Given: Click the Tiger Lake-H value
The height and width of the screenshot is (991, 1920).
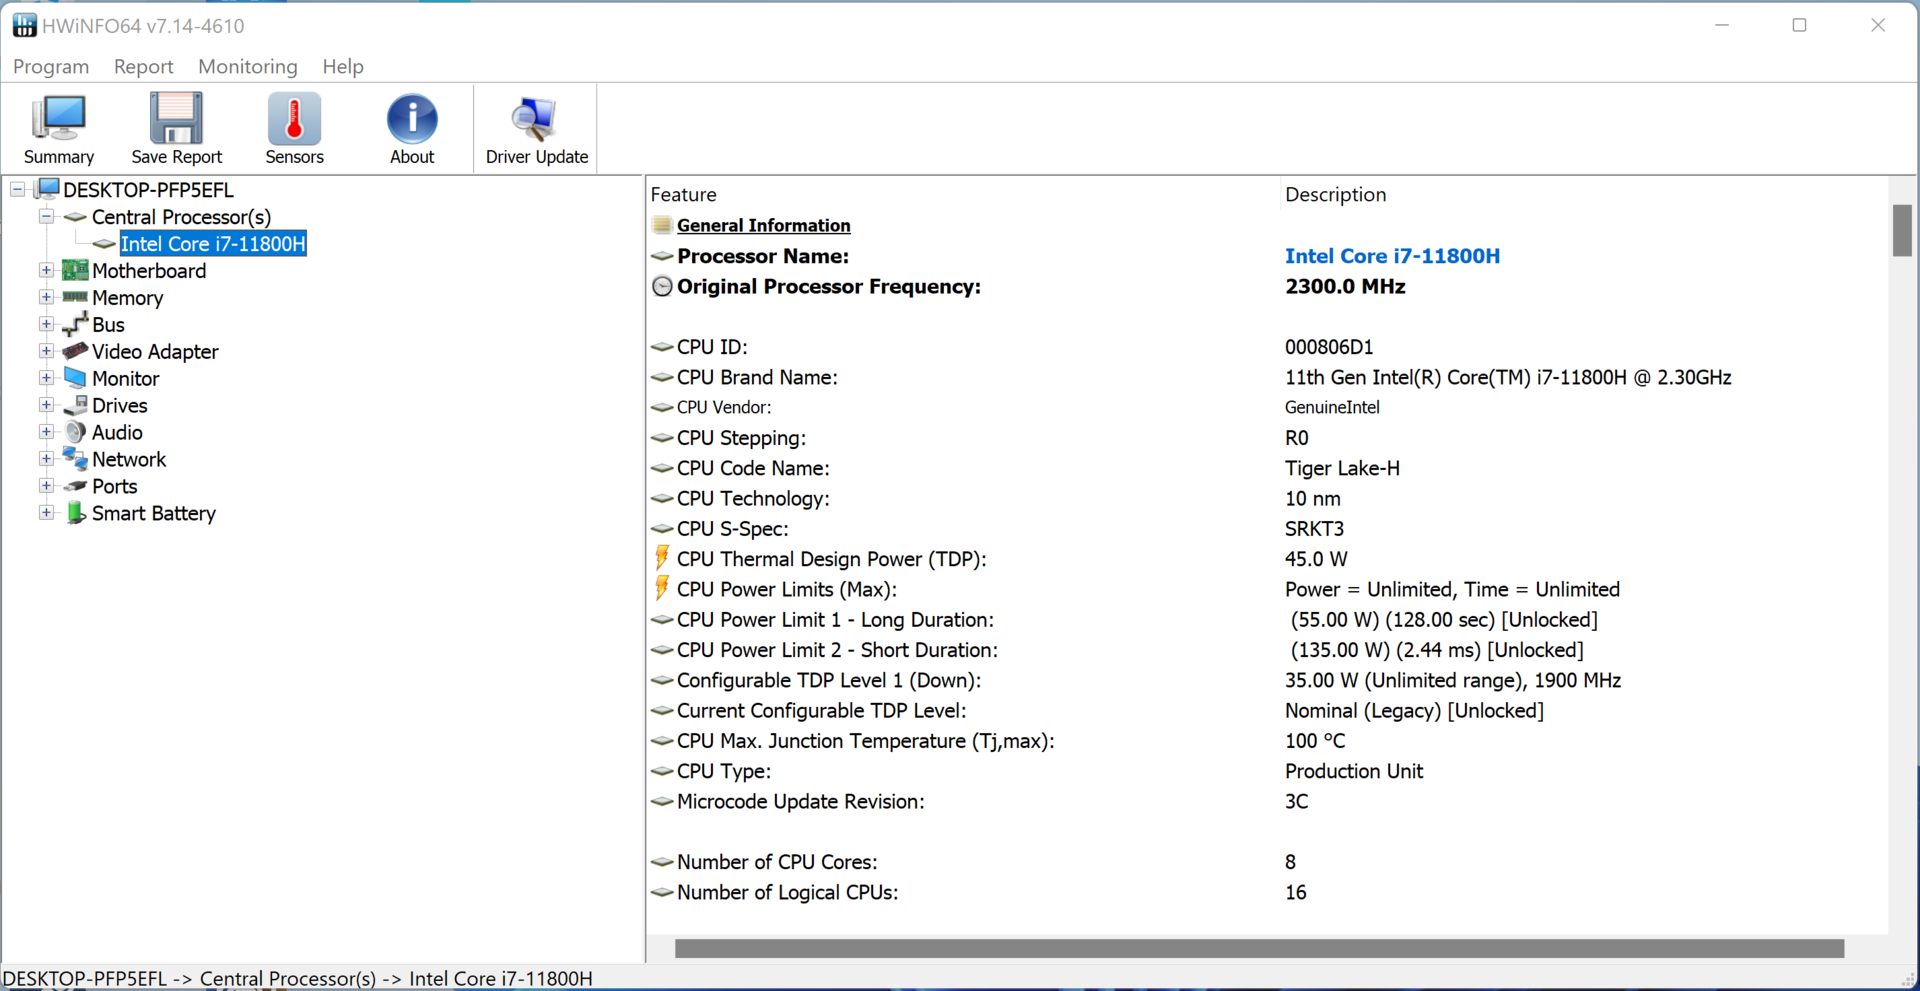Looking at the screenshot, I should tap(1342, 468).
